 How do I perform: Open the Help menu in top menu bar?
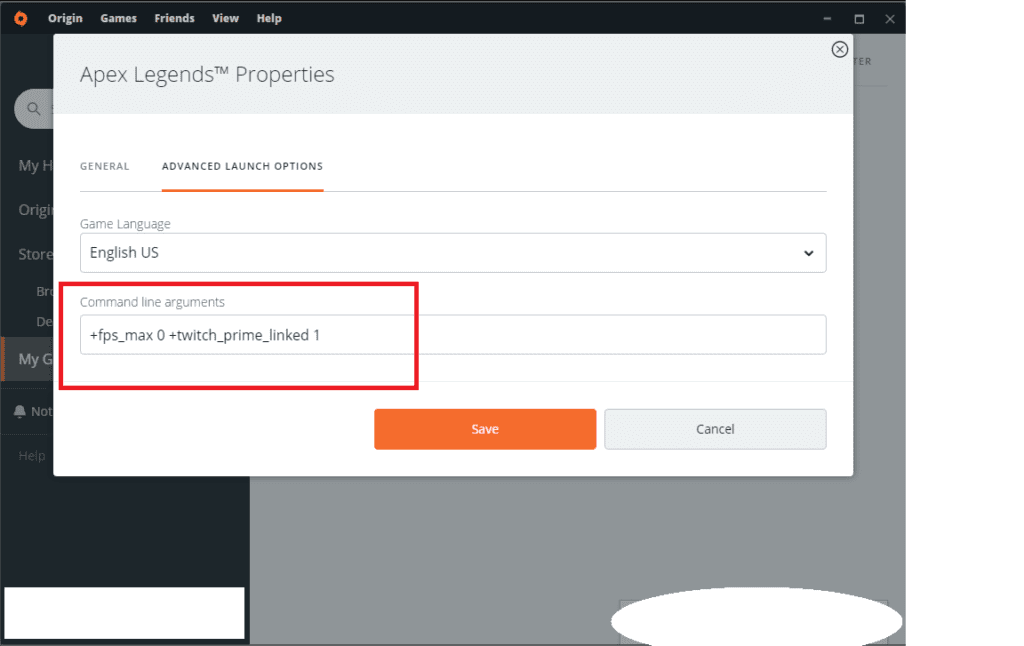pyautogui.click(x=269, y=18)
